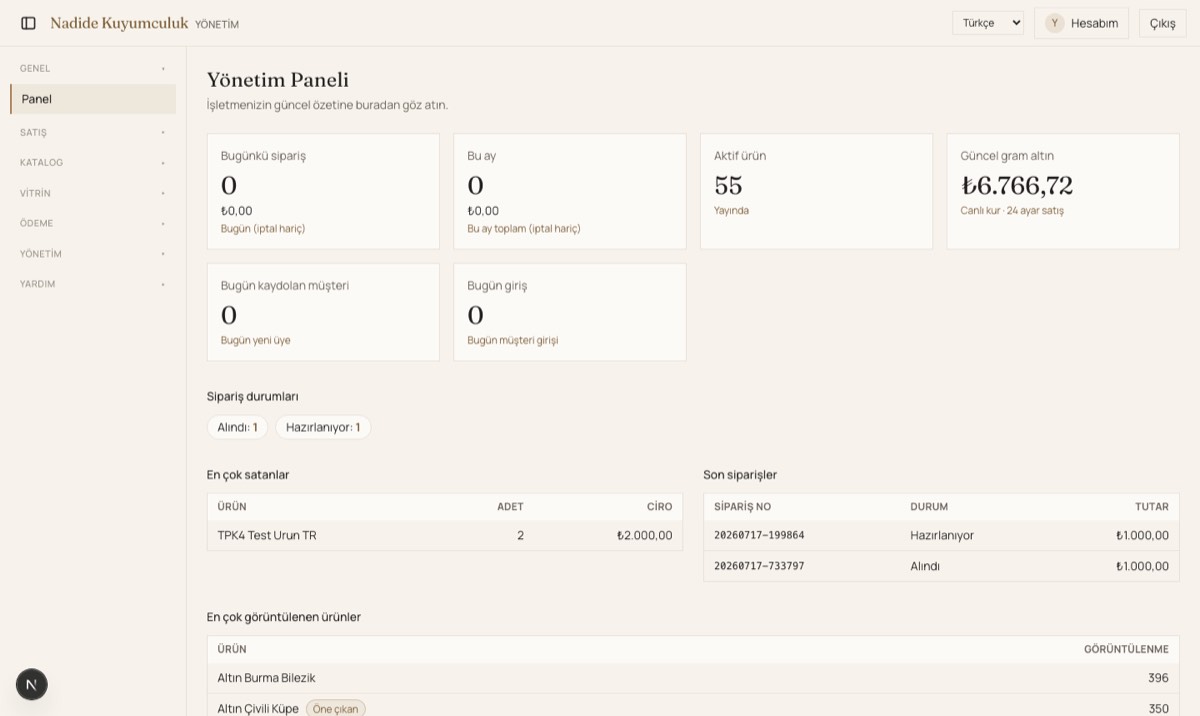Image resolution: width=1200 pixels, height=716 pixels.
Task: Open the Hesabım account button
Action: [1081, 23]
